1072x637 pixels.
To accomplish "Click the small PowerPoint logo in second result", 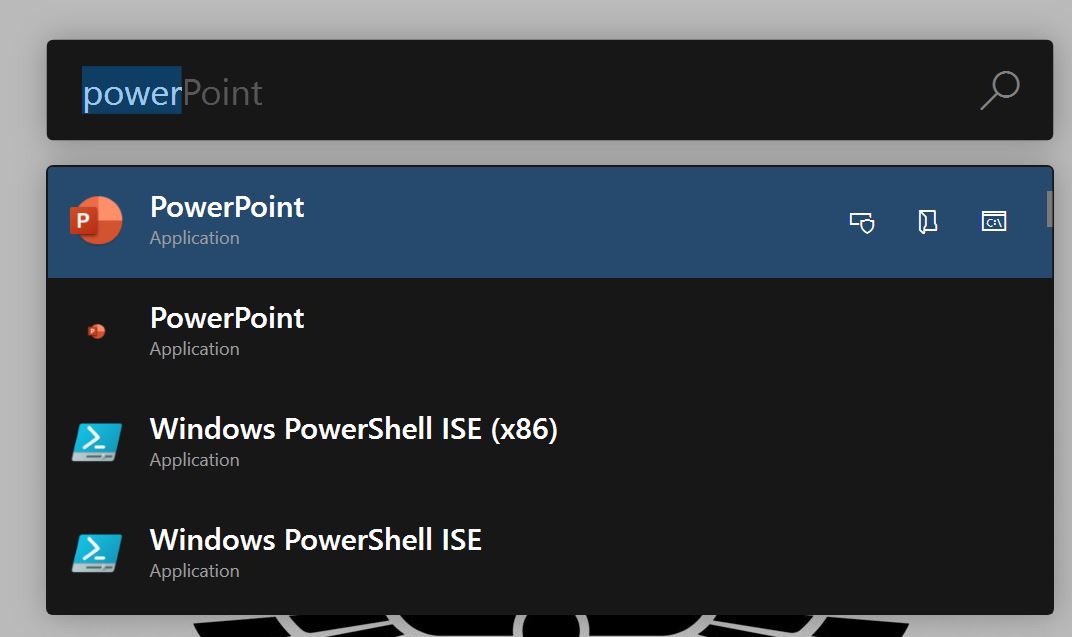I will [96, 331].
